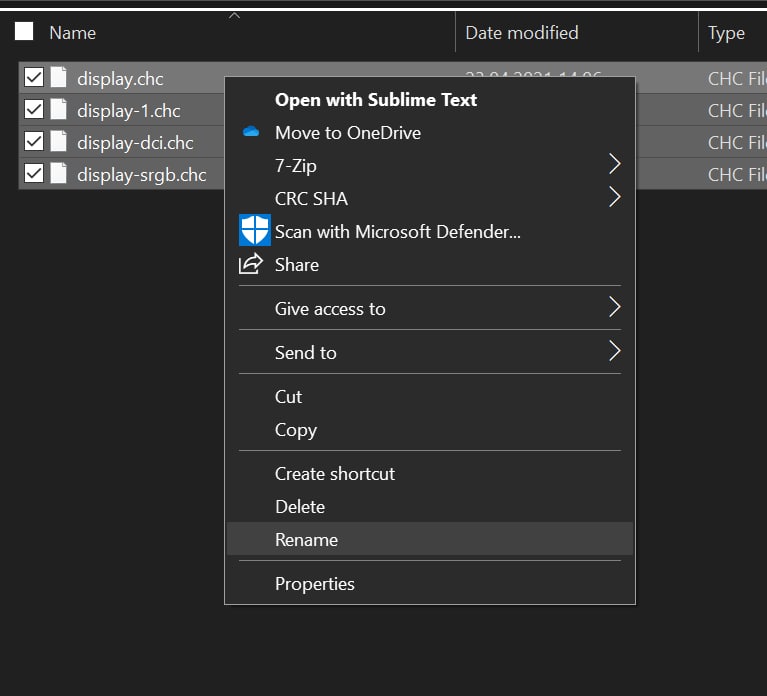Open Send to entry
Screen dimensions: 767x696
pyautogui.click(x=430, y=353)
